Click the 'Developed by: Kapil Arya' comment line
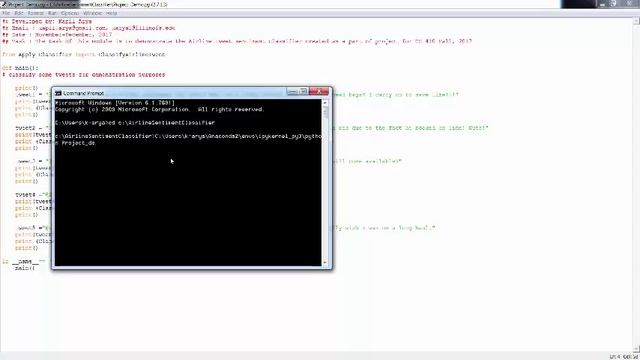 click(x=47, y=21)
